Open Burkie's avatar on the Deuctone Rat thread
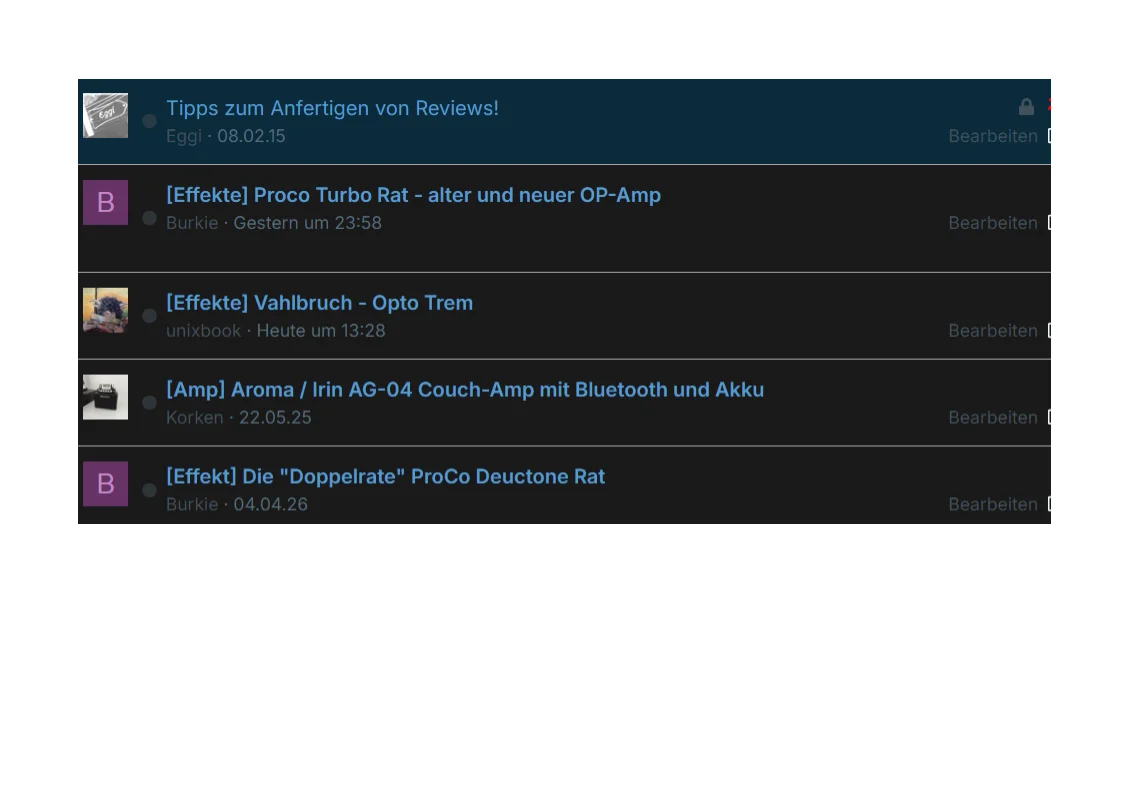 [x=105, y=484]
